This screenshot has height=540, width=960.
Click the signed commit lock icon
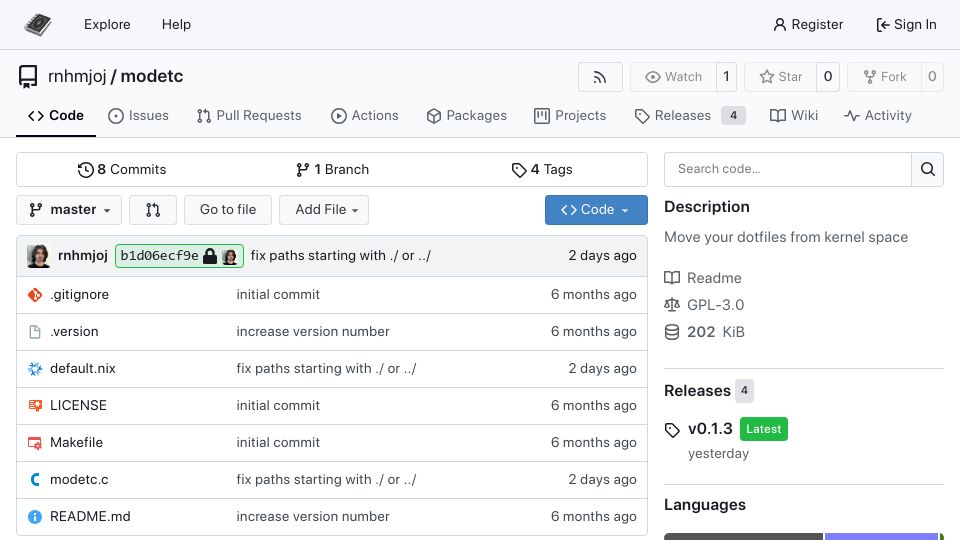pos(210,256)
